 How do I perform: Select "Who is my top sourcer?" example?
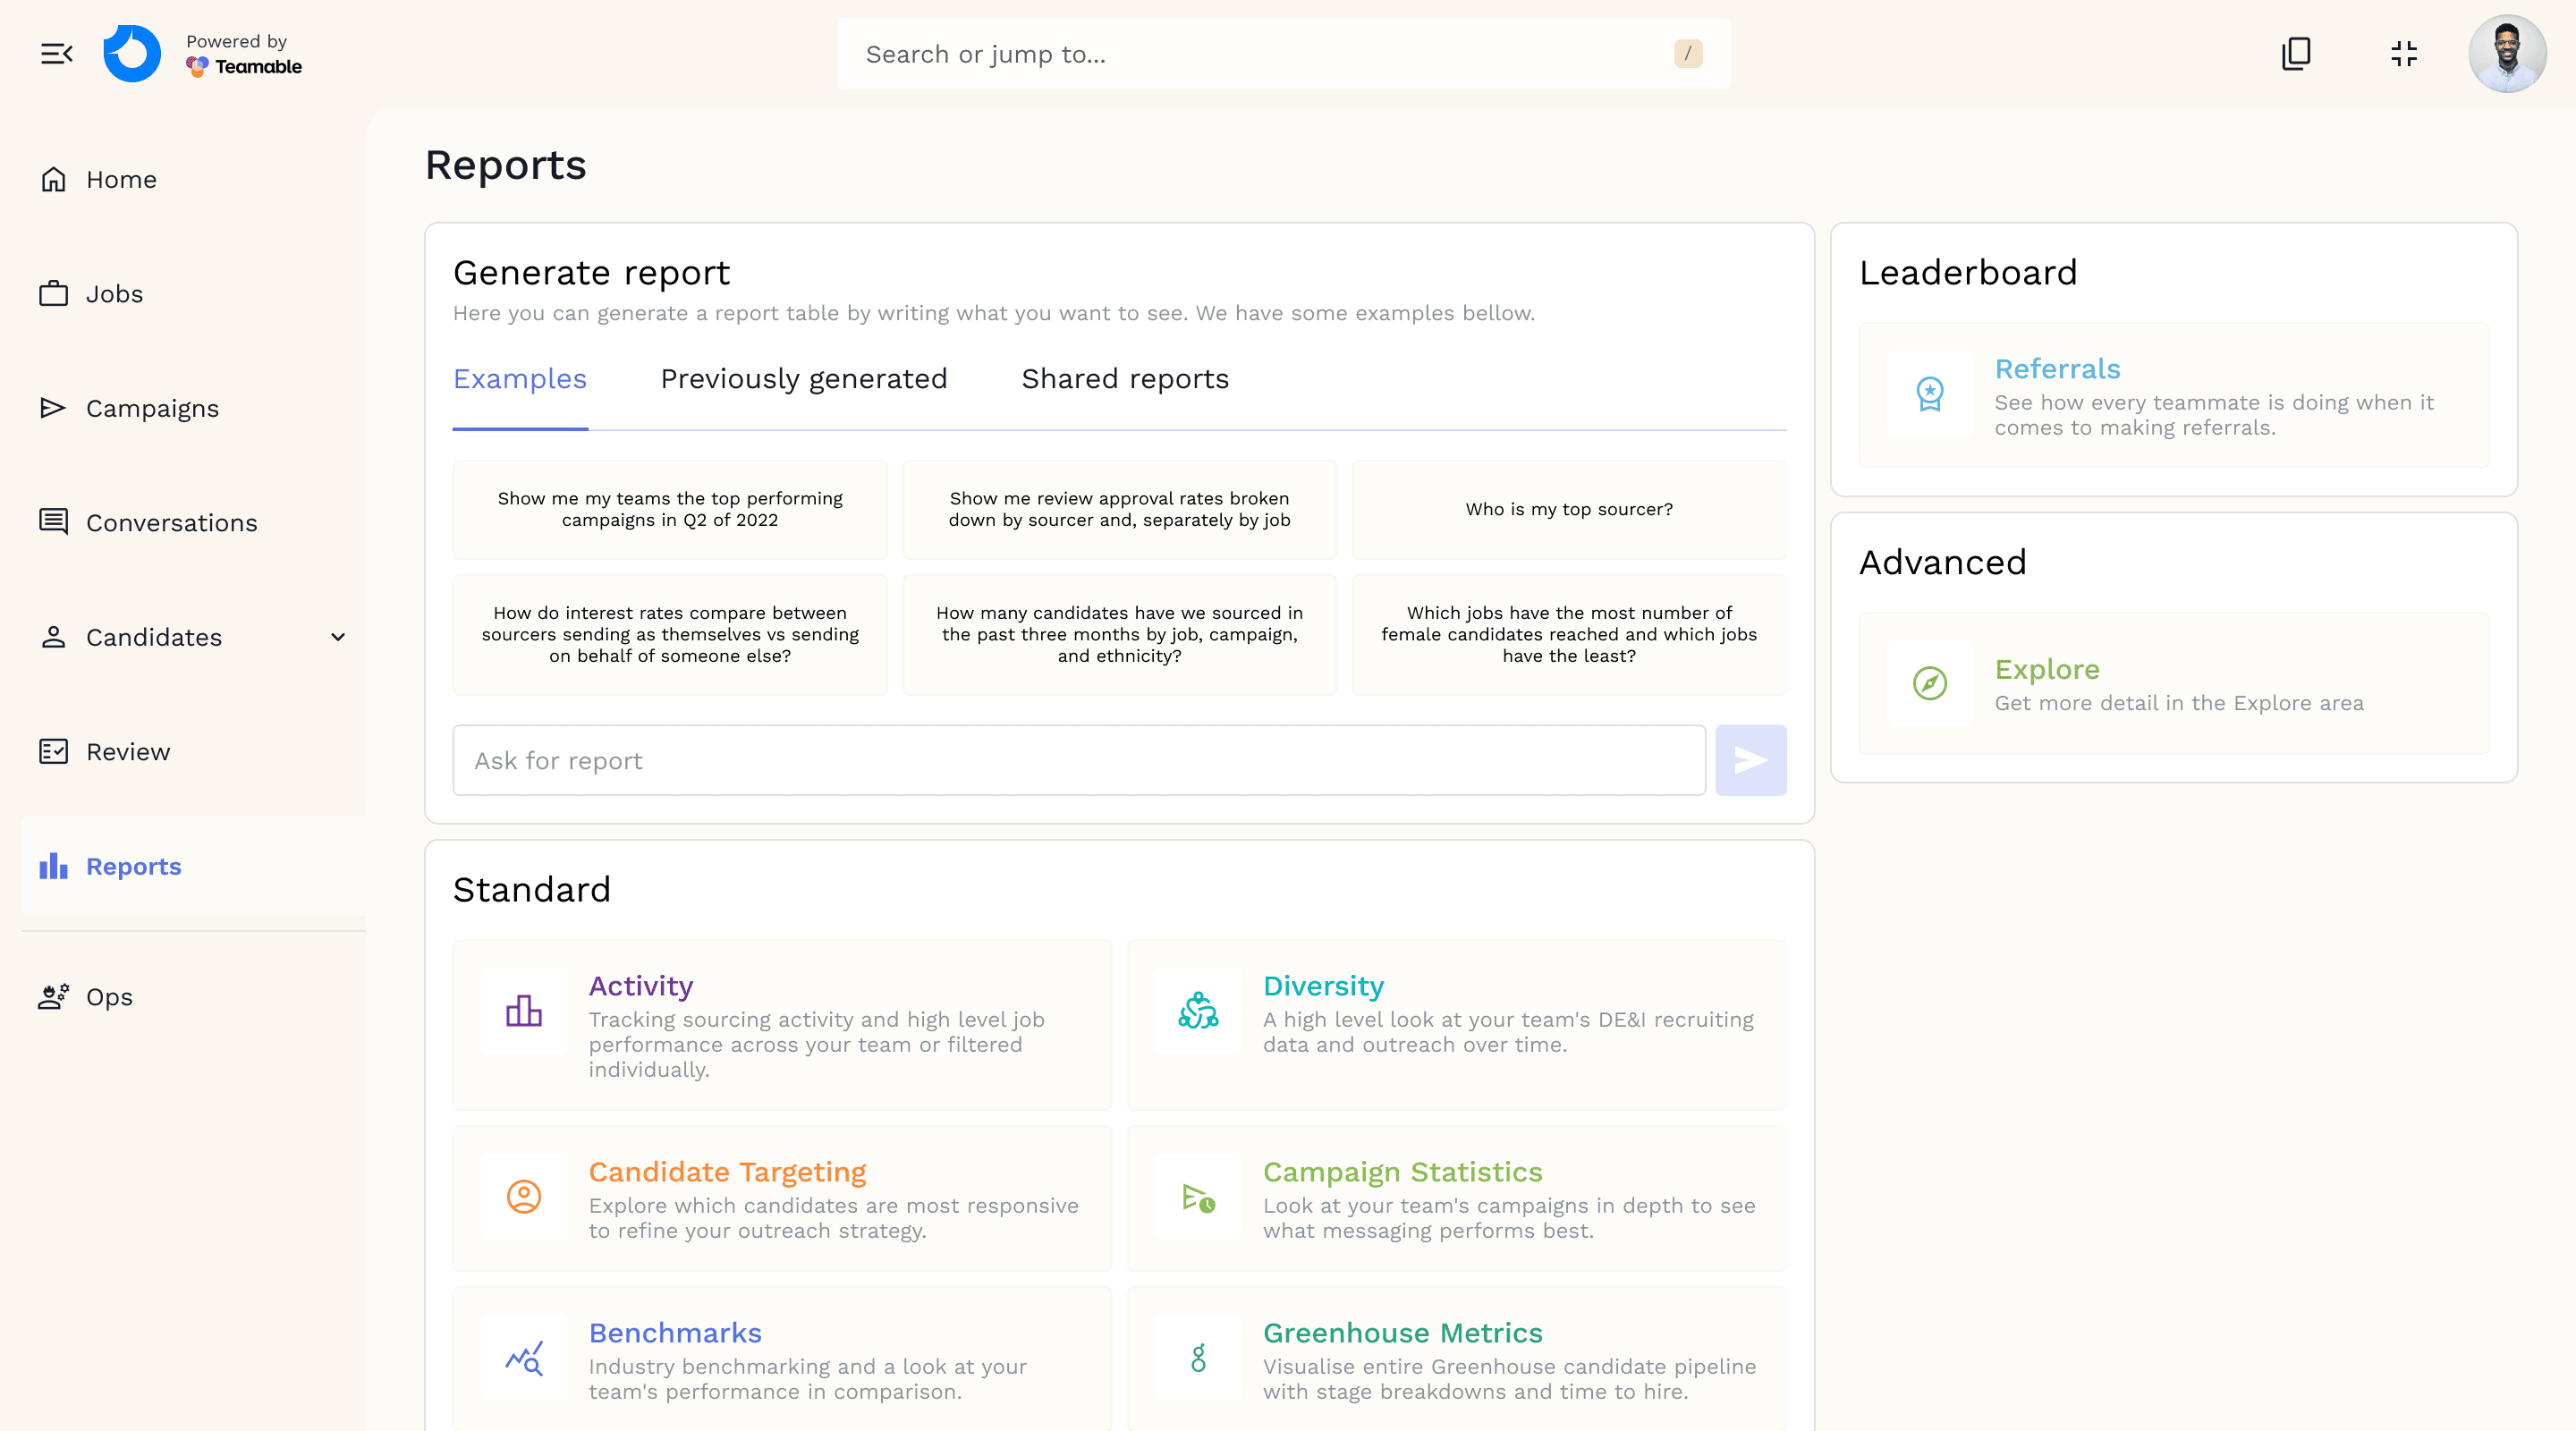[x=1568, y=509]
